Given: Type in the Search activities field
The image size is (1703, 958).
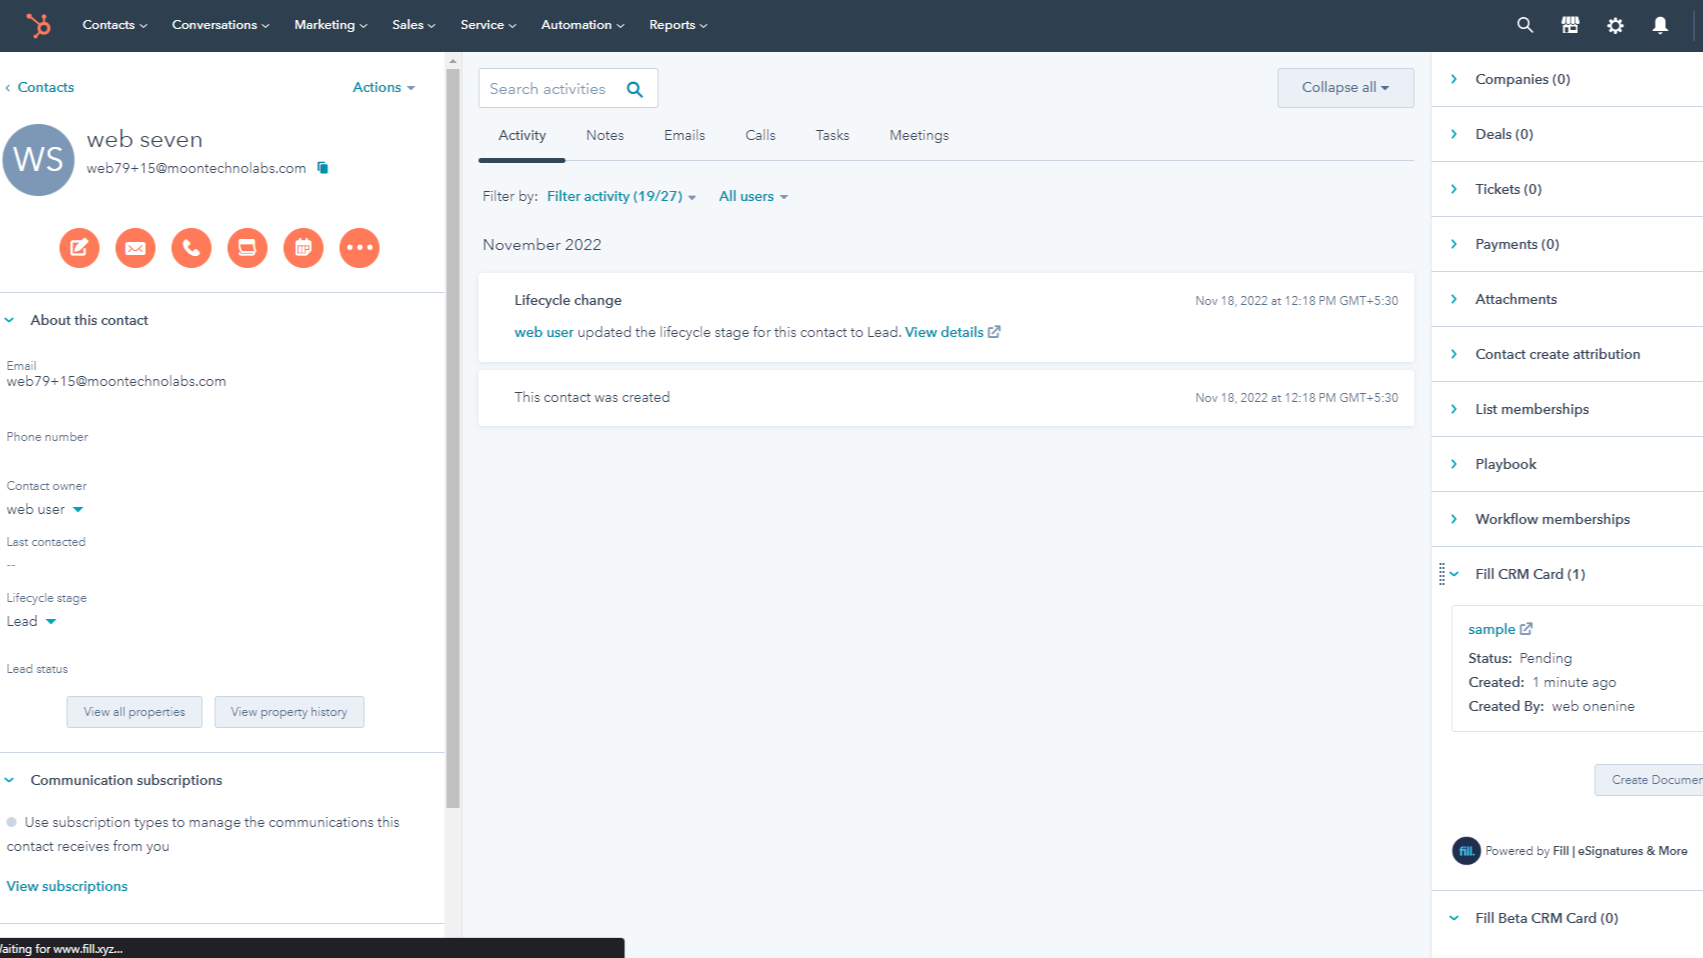Looking at the screenshot, I should click(555, 88).
